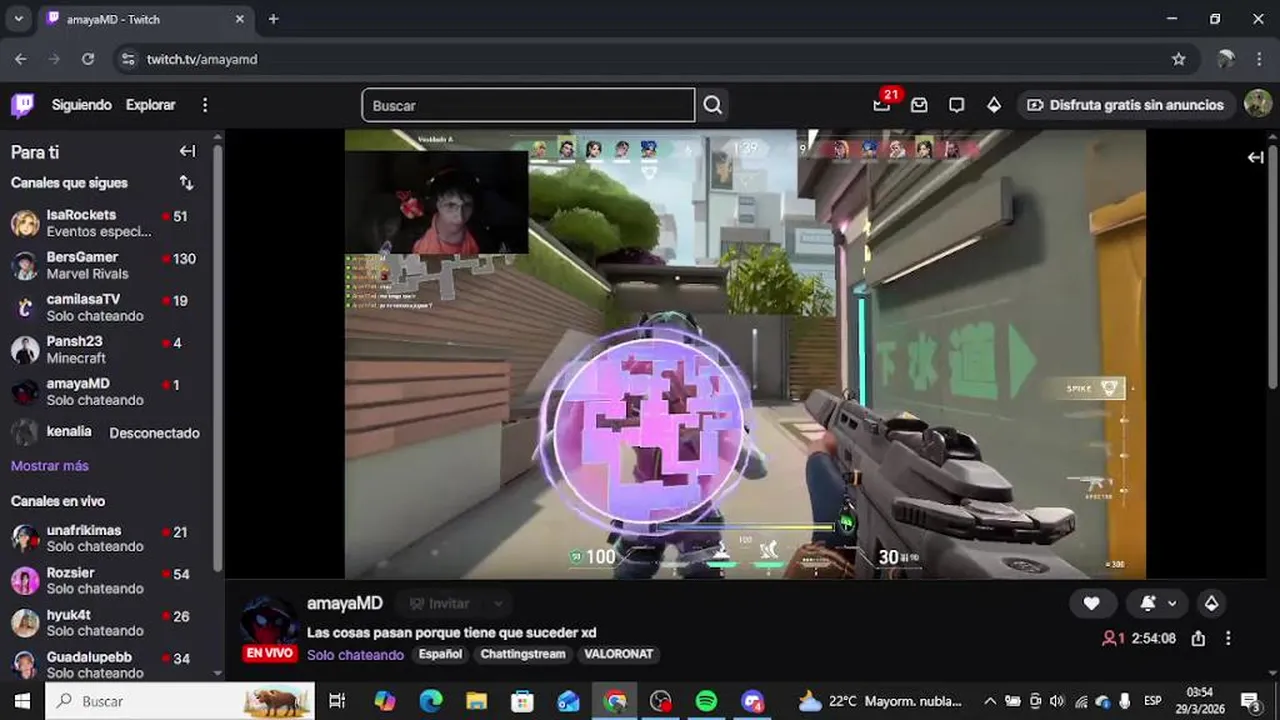The image size is (1280, 720).
Task: Click the amayaMD channel name heading
Action: pos(345,603)
